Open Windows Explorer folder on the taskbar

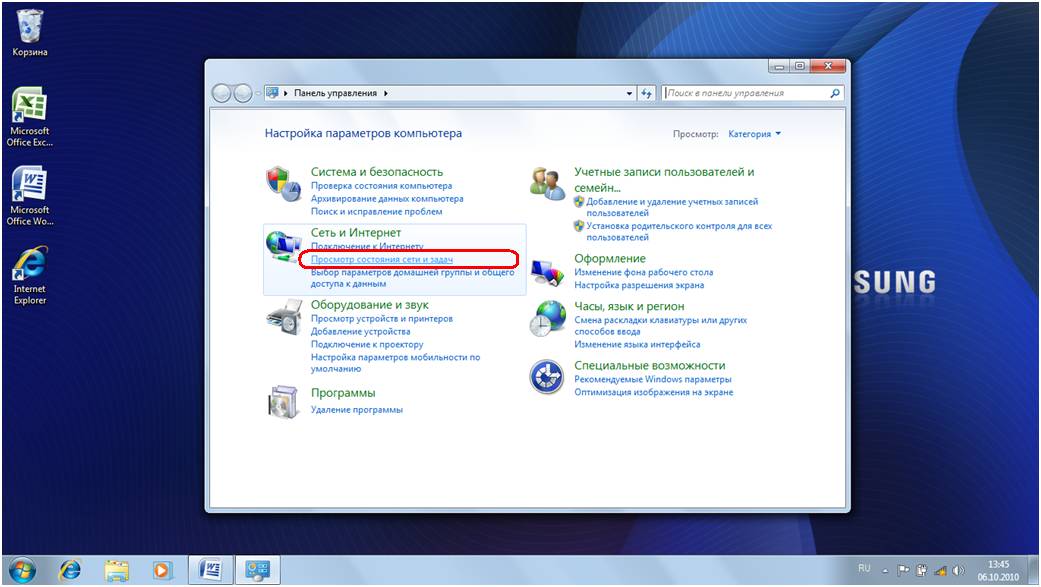(117, 570)
